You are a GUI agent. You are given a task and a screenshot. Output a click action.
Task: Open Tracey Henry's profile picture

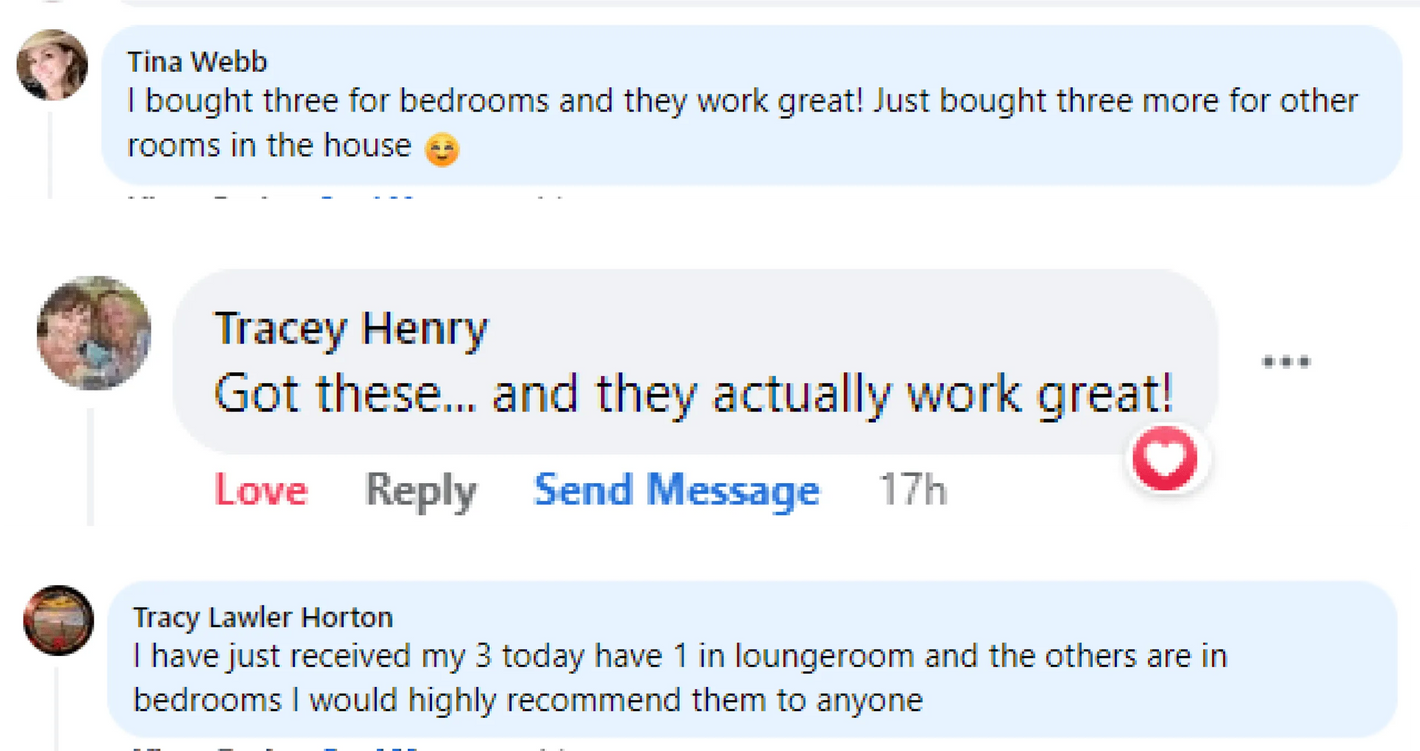coord(94,333)
